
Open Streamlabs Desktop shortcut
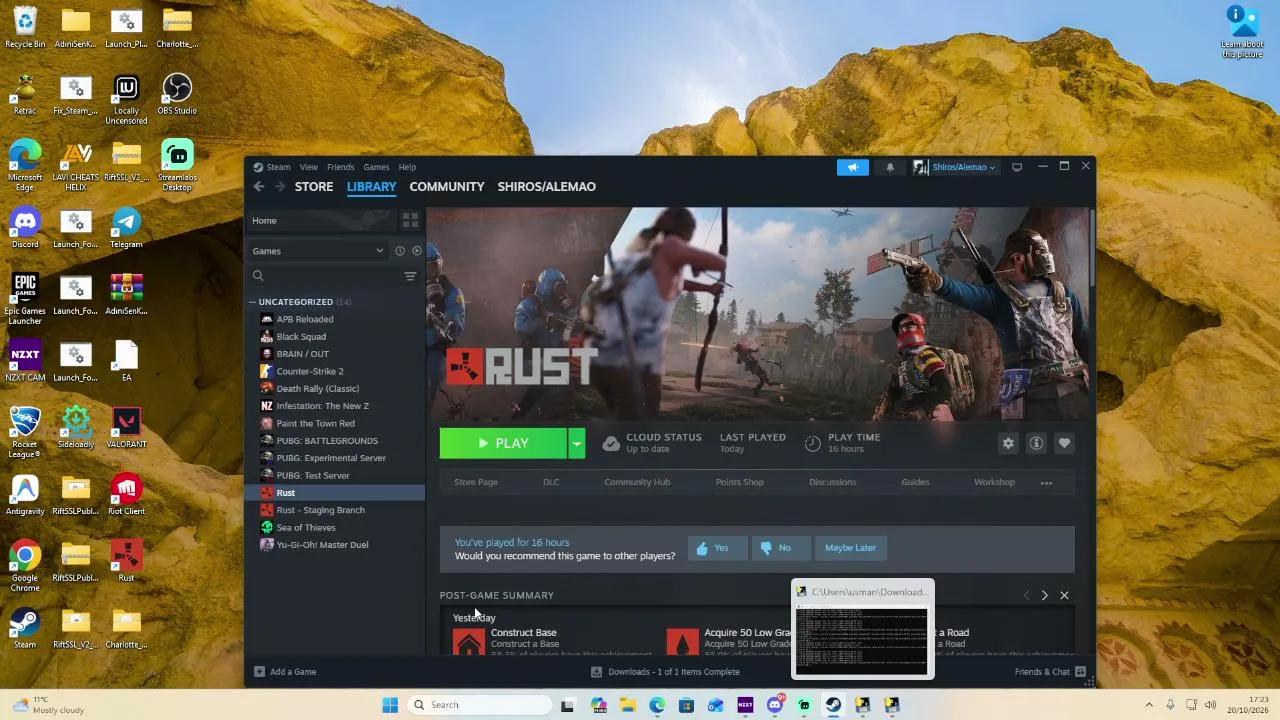tap(177, 165)
